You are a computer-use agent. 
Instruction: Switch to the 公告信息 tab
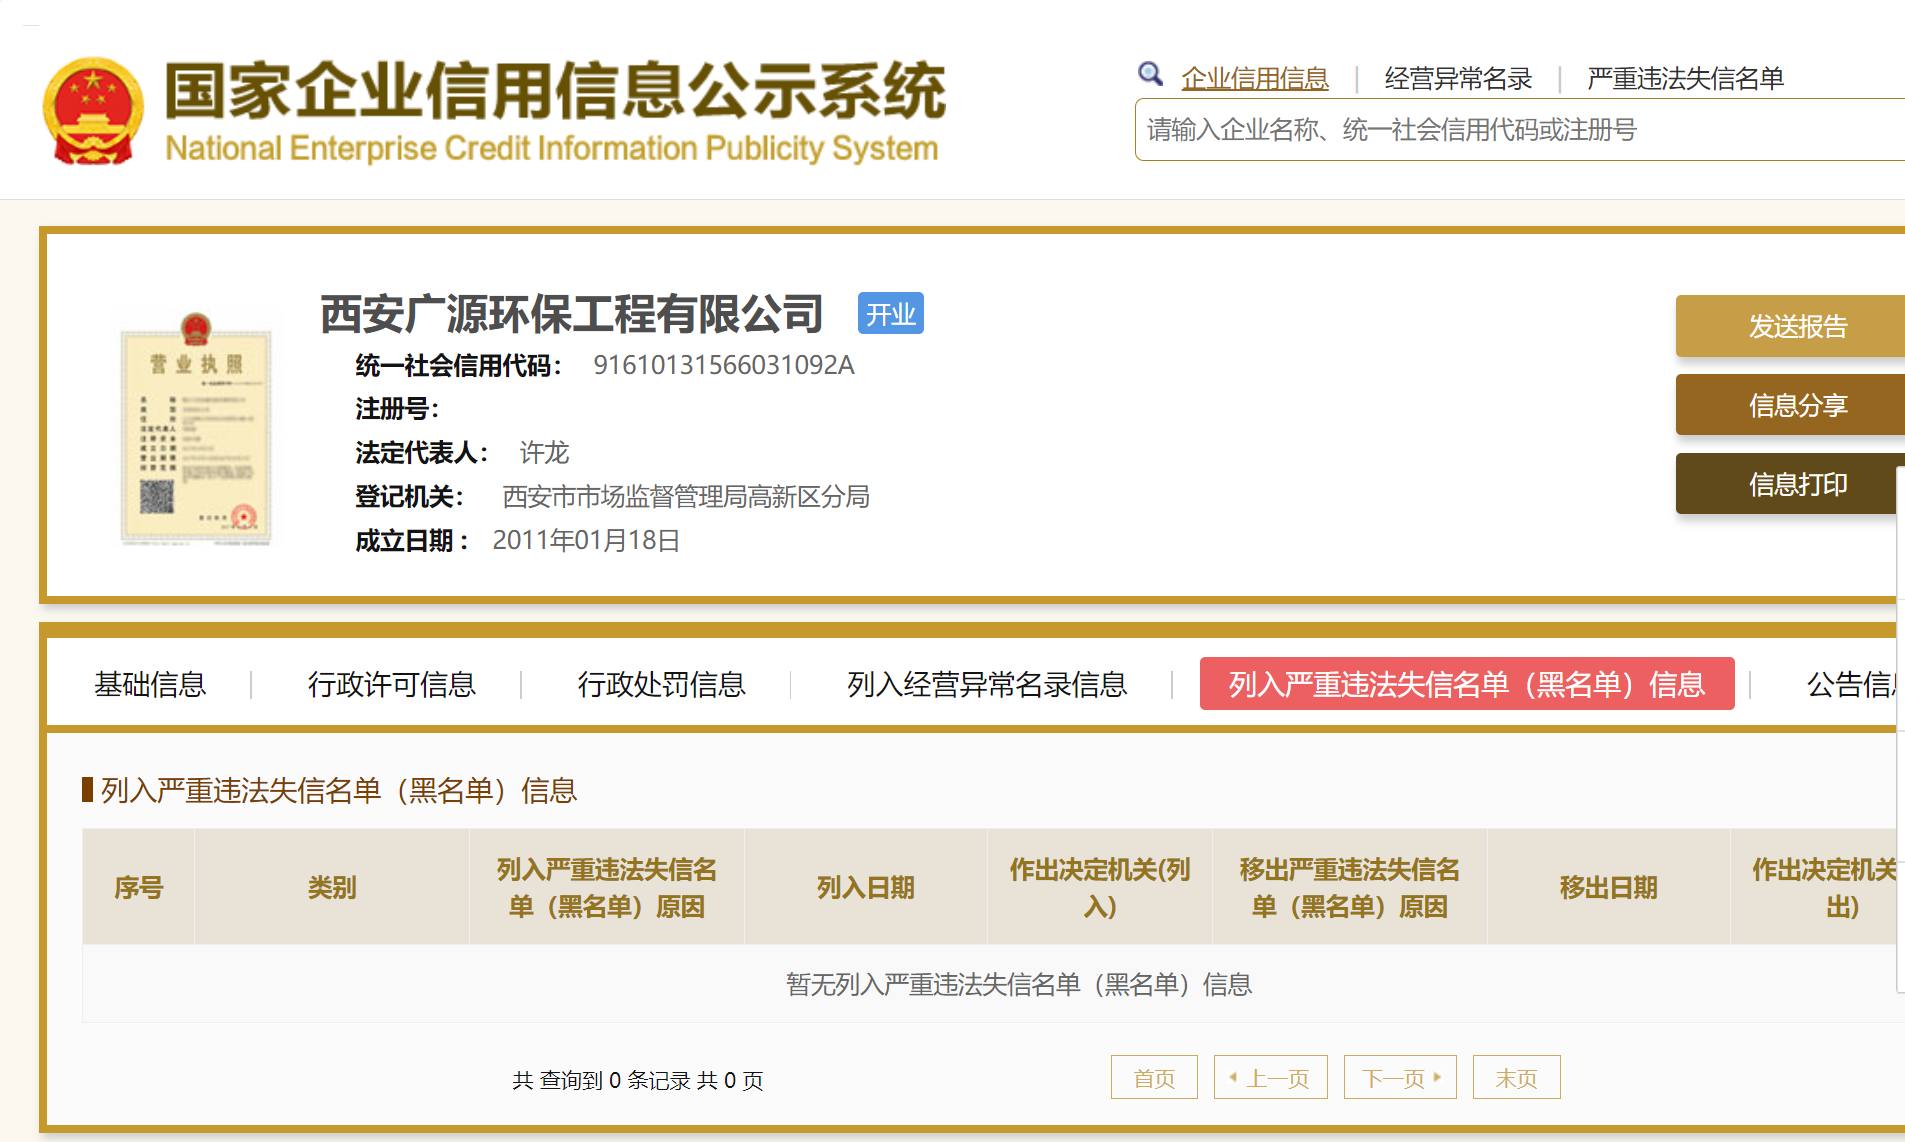(x=1852, y=684)
